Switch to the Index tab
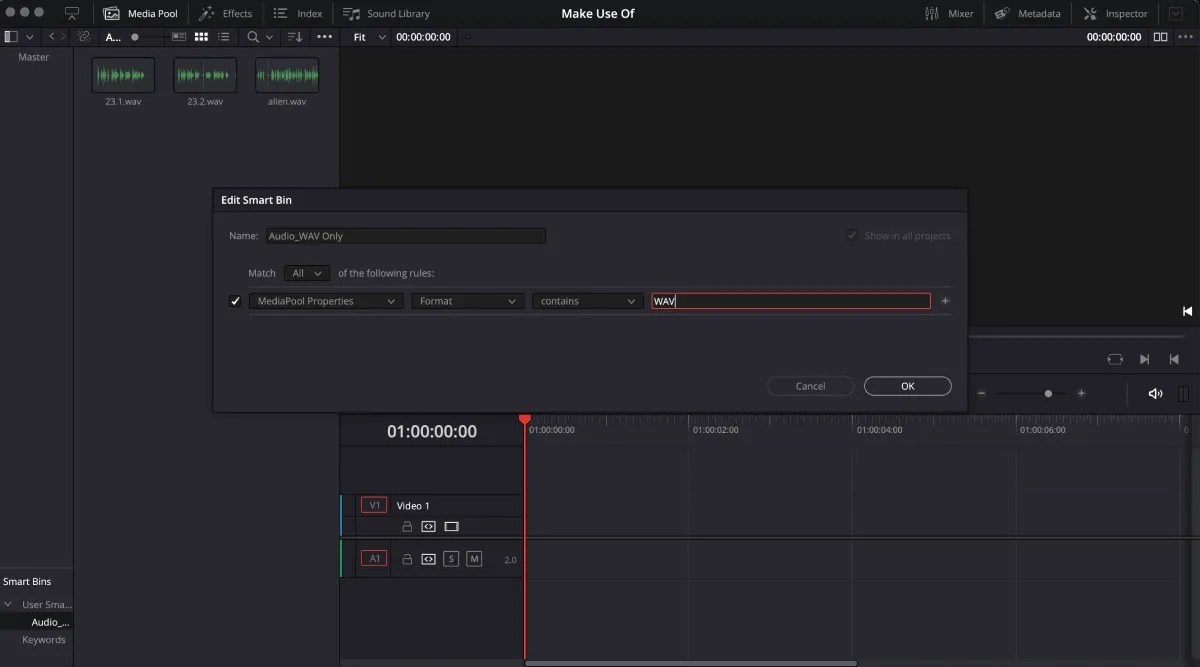This screenshot has width=1200, height=667. click(298, 13)
